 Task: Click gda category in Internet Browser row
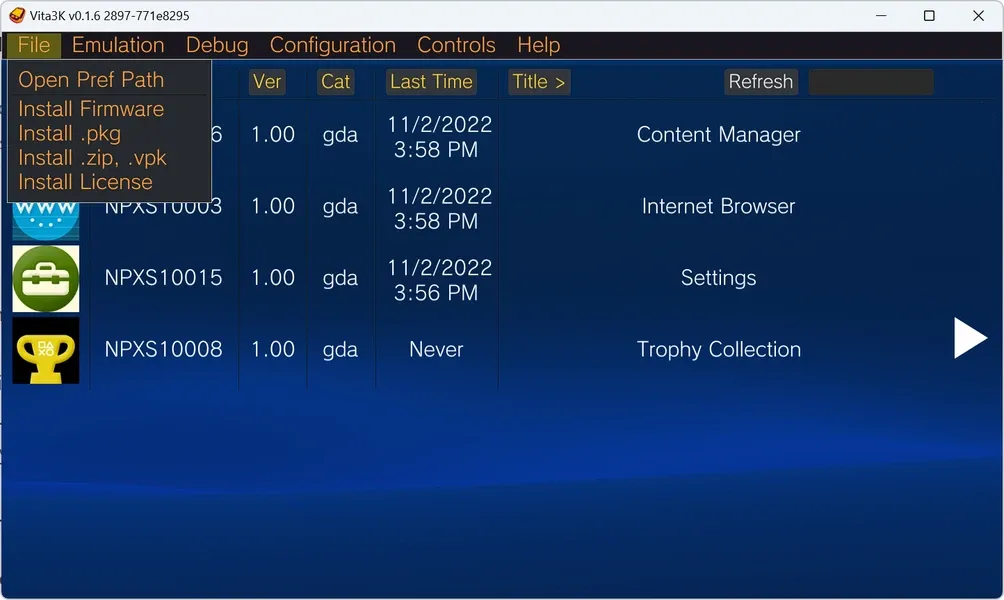[x=340, y=207]
